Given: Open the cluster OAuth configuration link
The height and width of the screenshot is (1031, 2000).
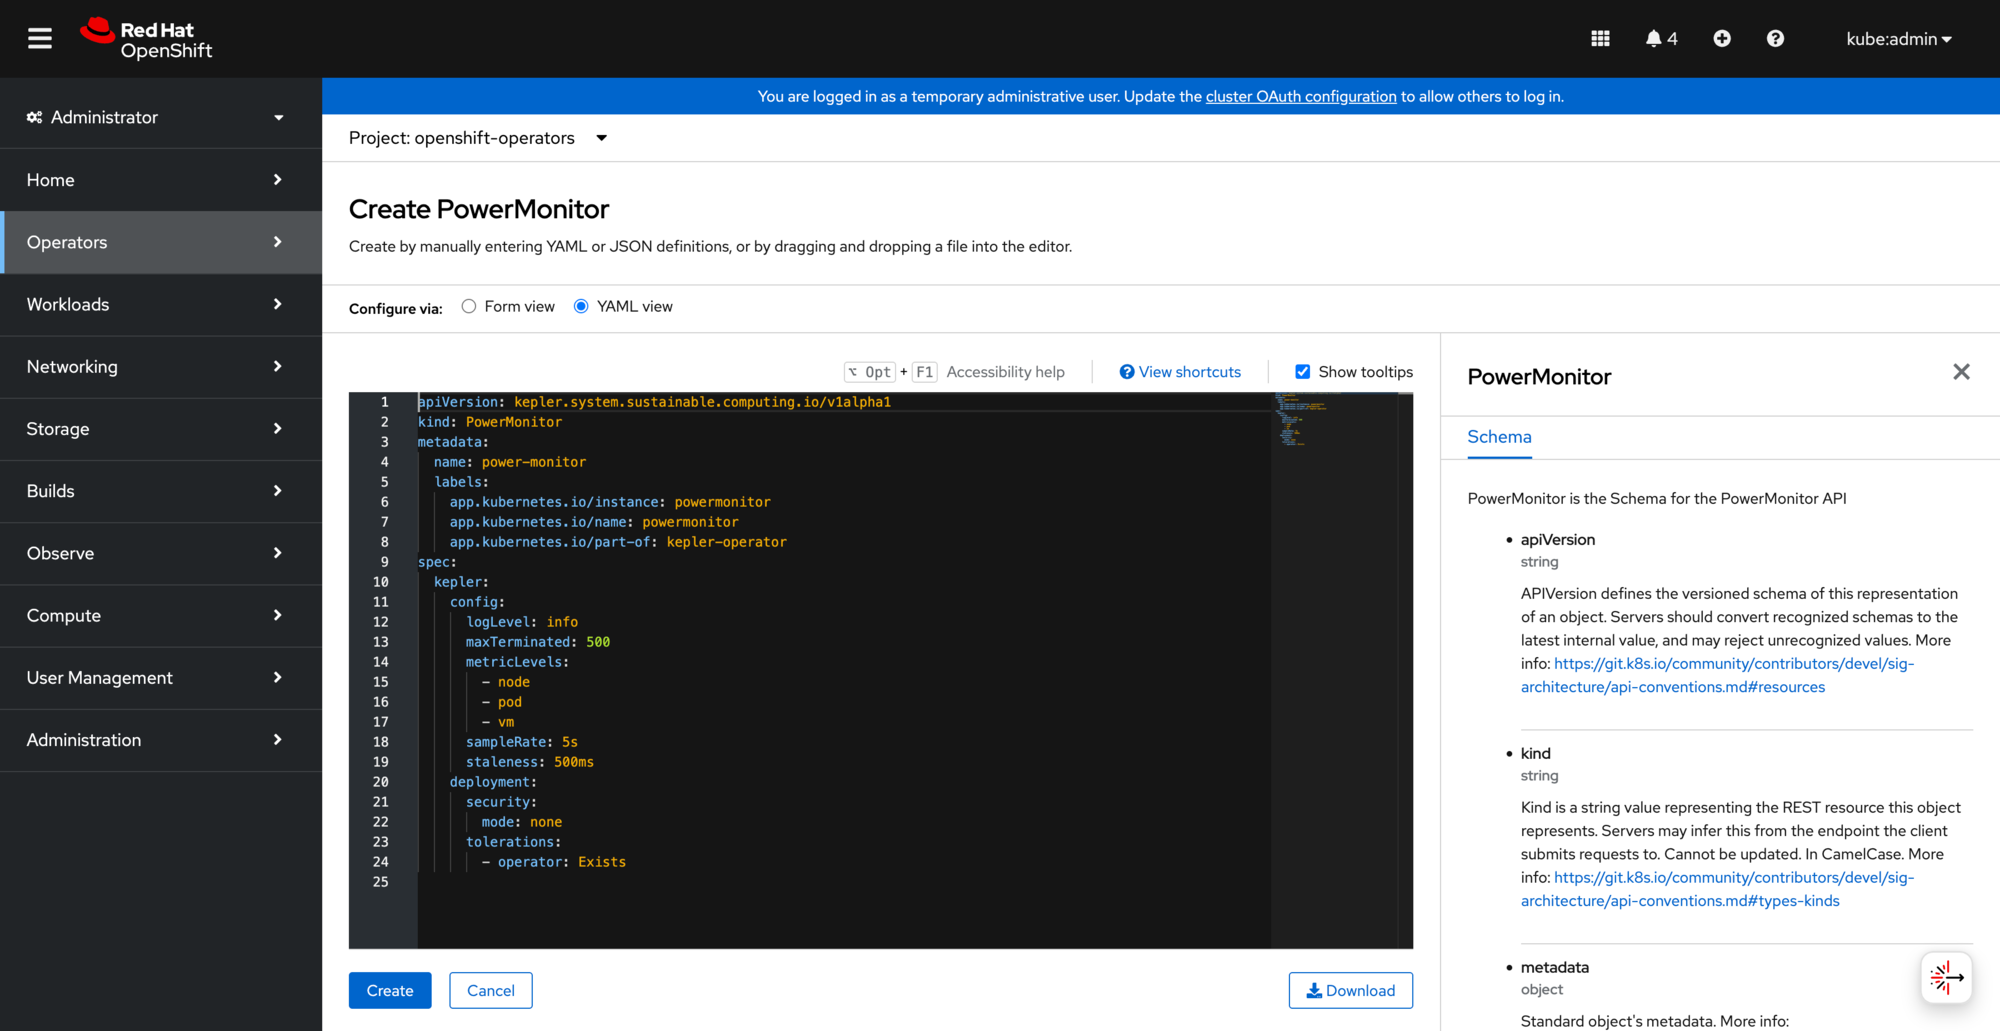Looking at the screenshot, I should click(x=1300, y=96).
